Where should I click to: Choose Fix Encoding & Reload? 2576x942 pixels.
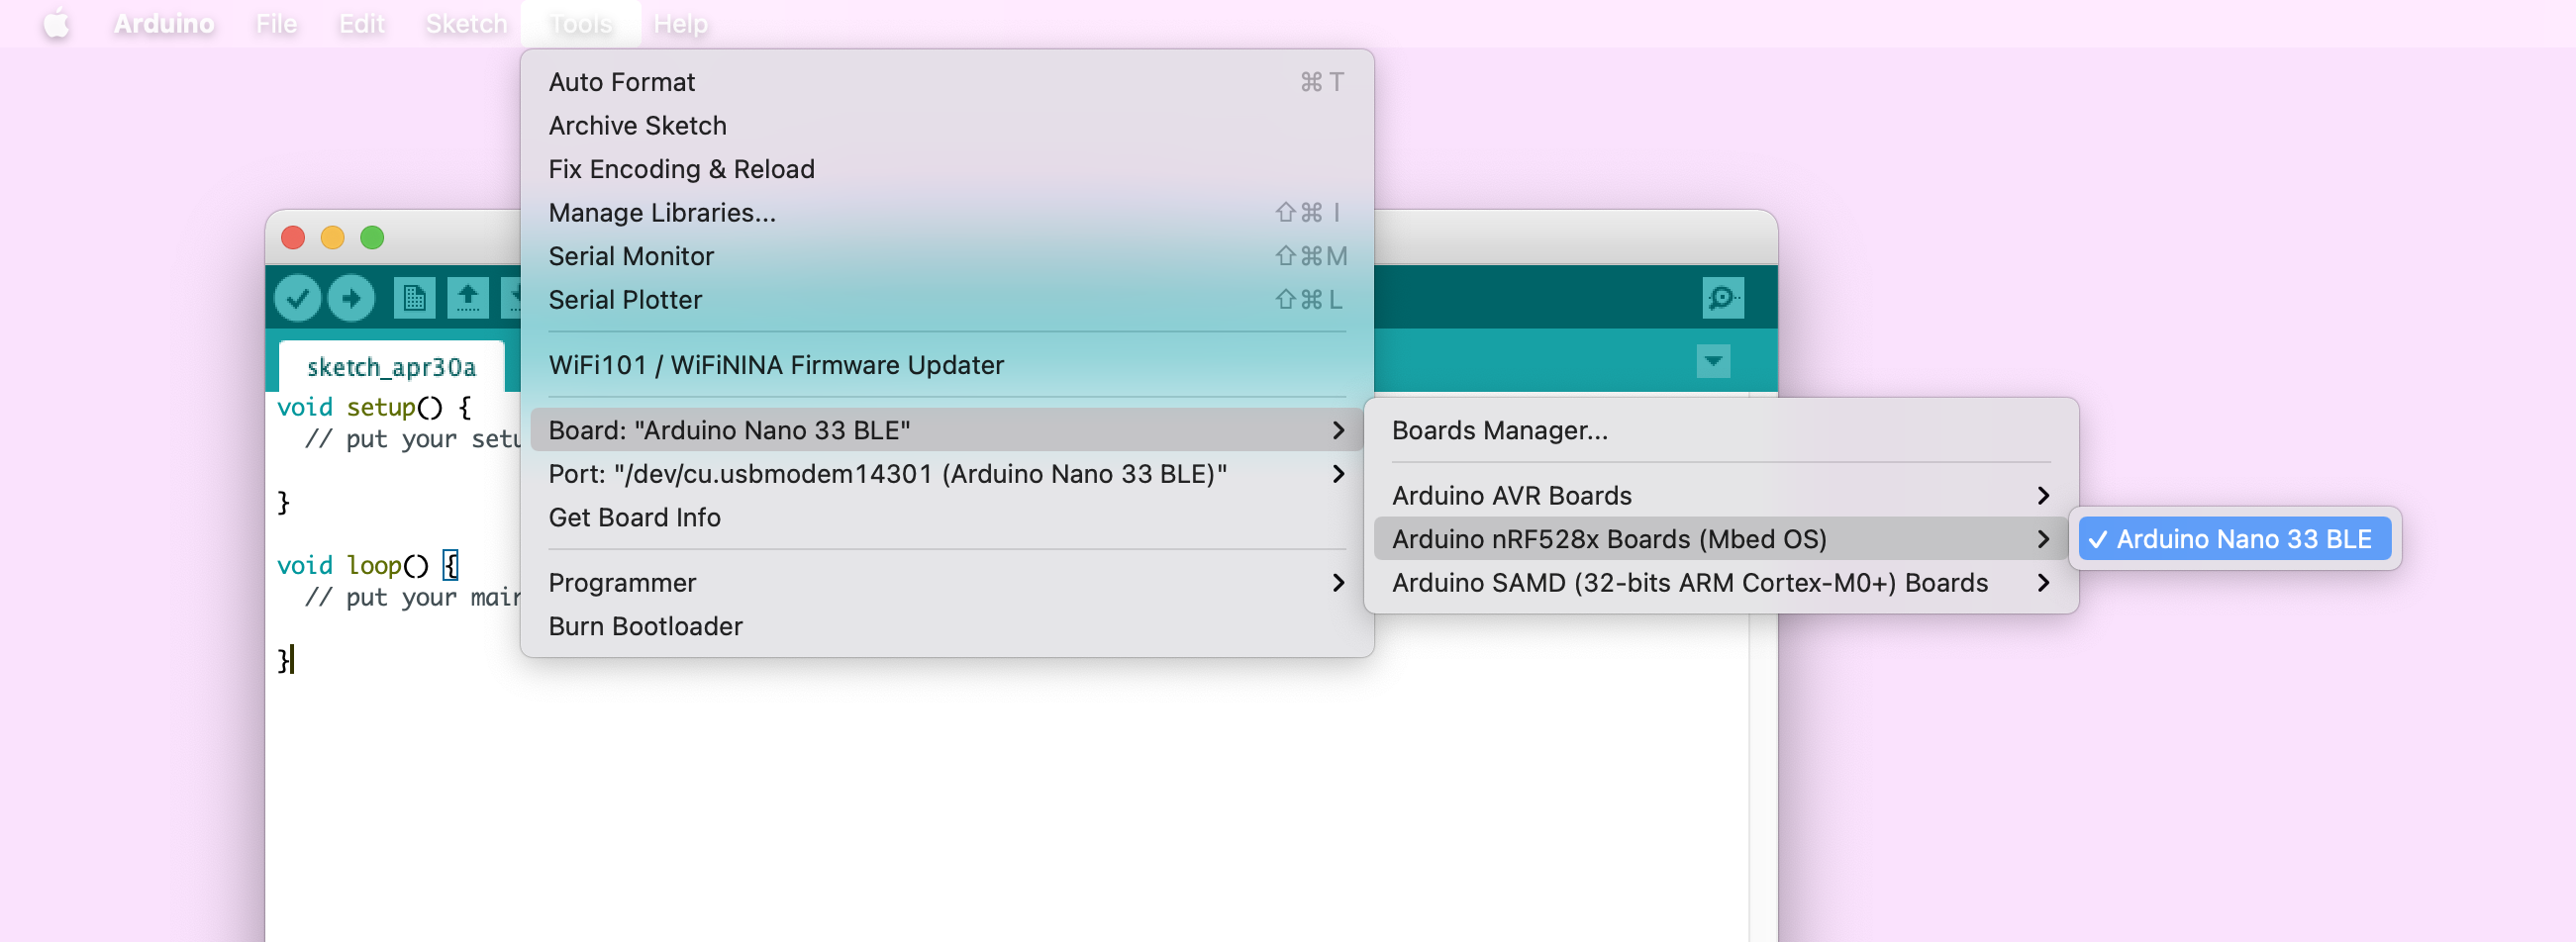point(946,169)
